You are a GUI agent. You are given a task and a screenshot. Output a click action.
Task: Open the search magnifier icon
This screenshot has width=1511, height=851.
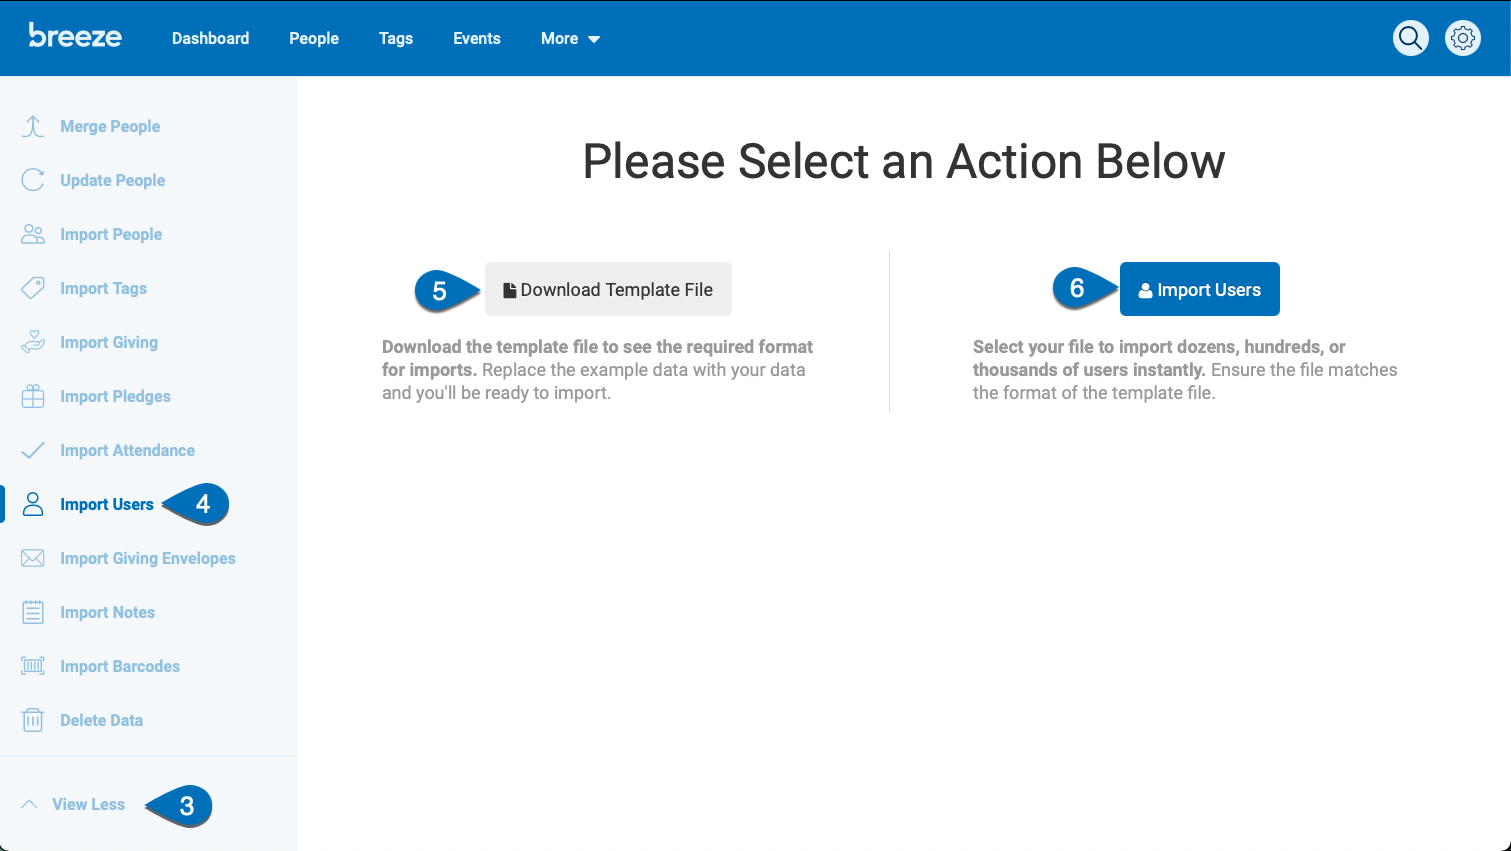(1410, 38)
